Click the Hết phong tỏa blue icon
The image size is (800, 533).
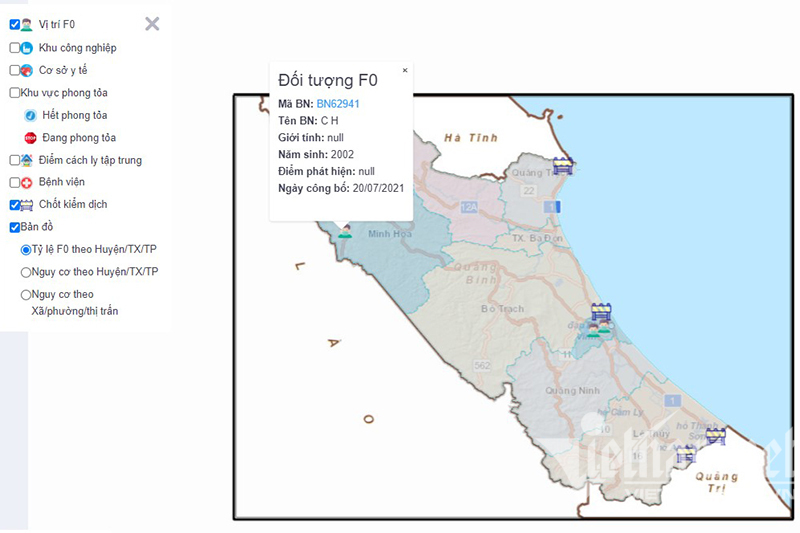pyautogui.click(x=30, y=115)
